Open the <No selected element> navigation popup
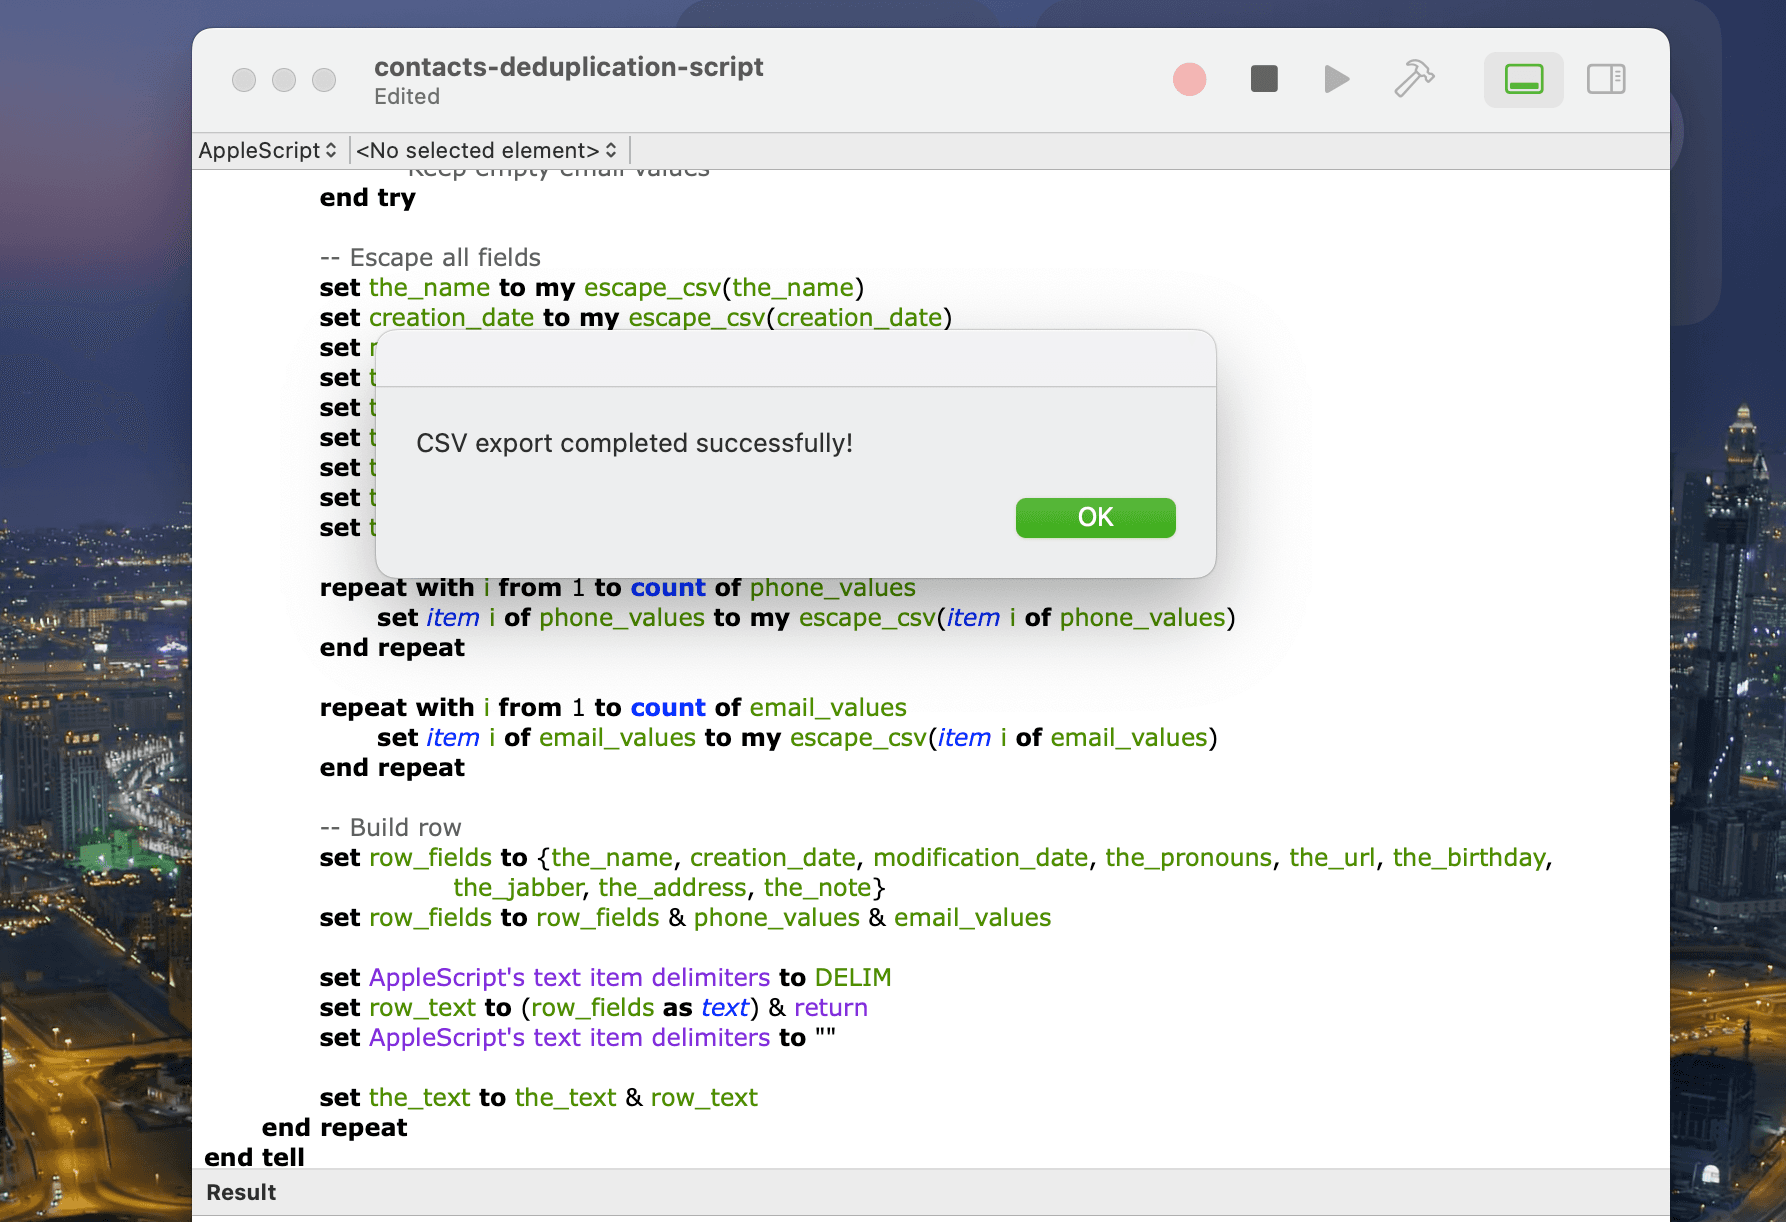 pyautogui.click(x=487, y=150)
